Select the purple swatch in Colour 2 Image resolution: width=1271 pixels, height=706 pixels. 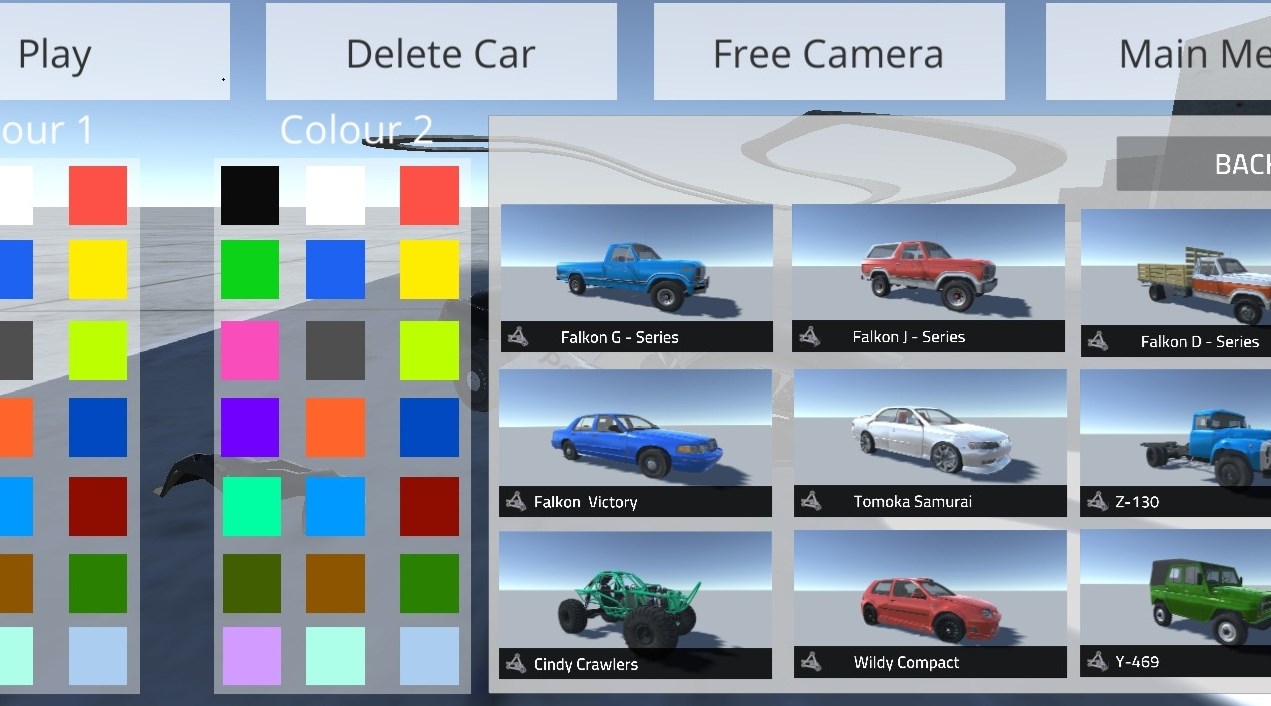pyautogui.click(x=250, y=427)
